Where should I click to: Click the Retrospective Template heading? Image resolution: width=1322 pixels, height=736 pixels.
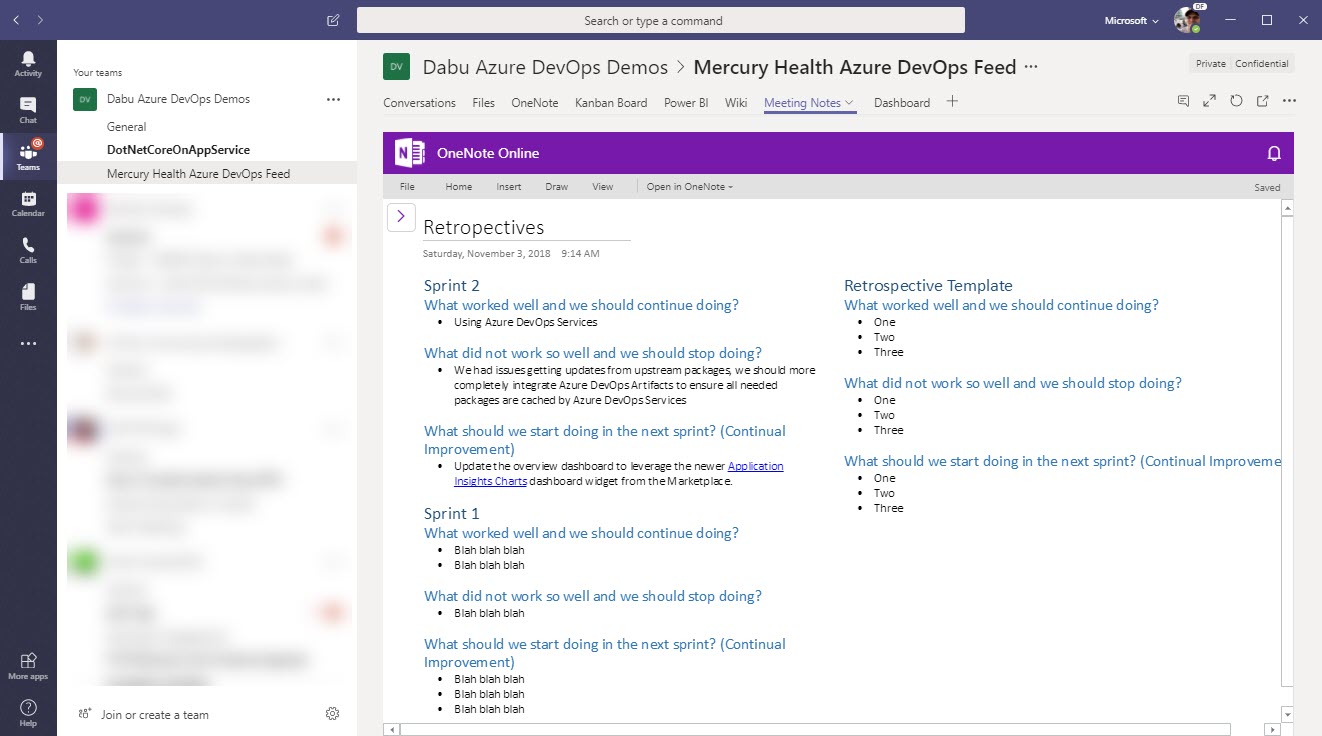[928, 286]
